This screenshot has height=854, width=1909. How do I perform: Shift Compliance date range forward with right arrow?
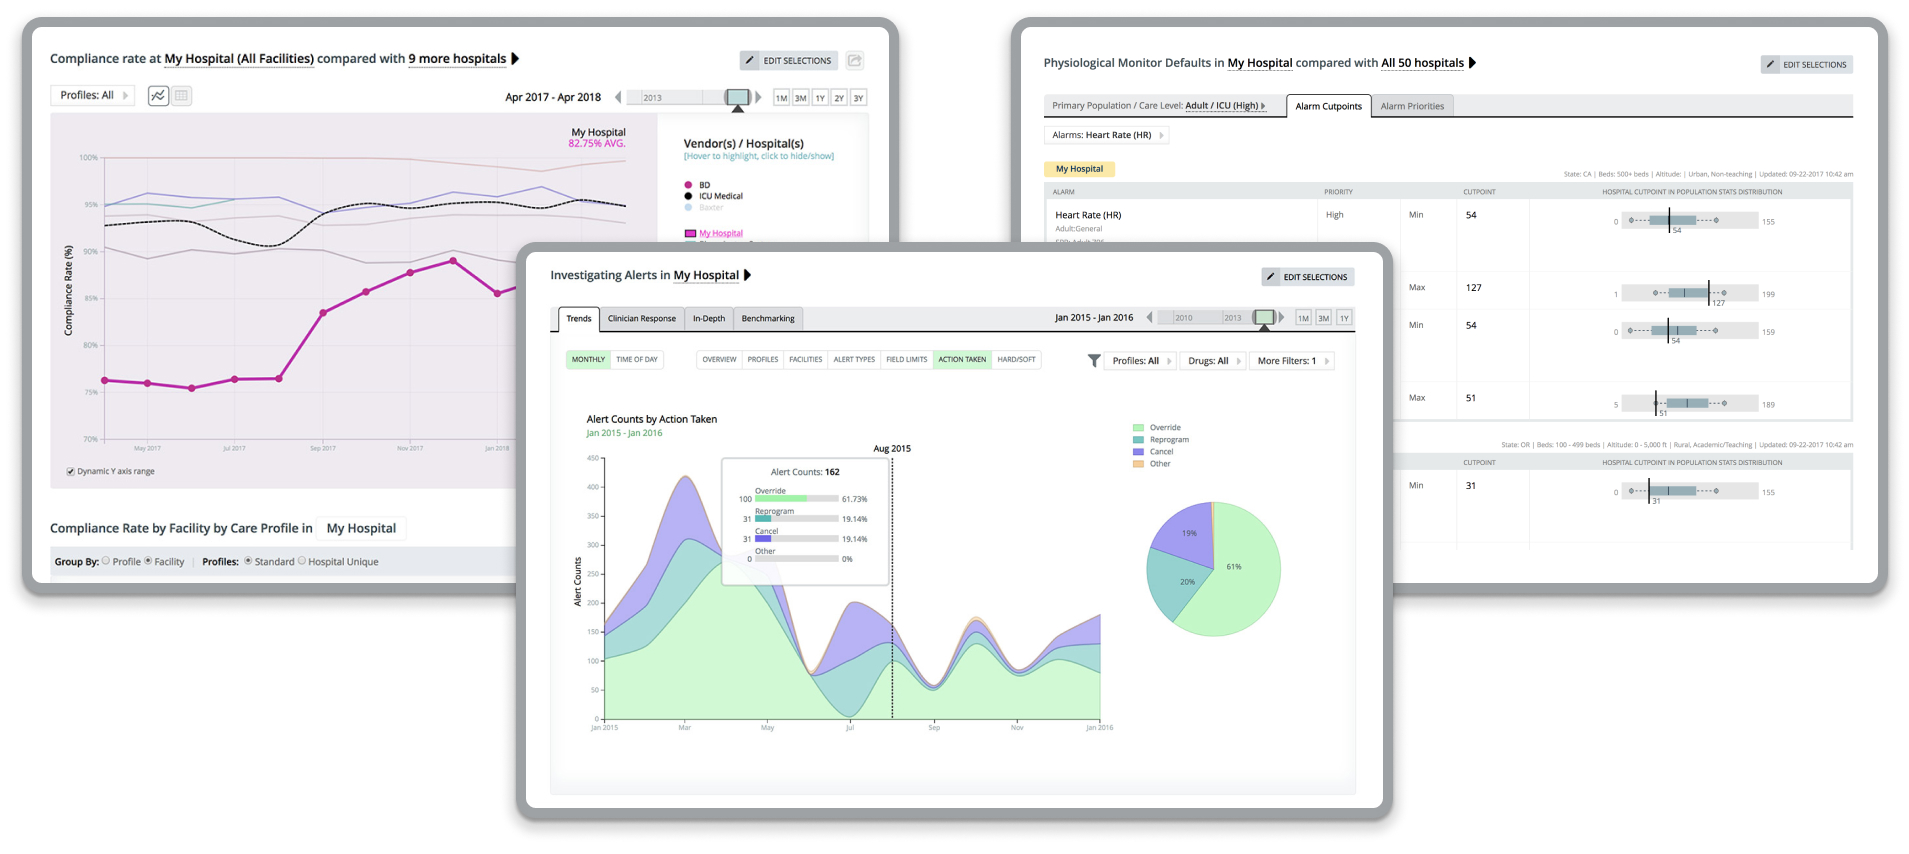pyautogui.click(x=759, y=97)
